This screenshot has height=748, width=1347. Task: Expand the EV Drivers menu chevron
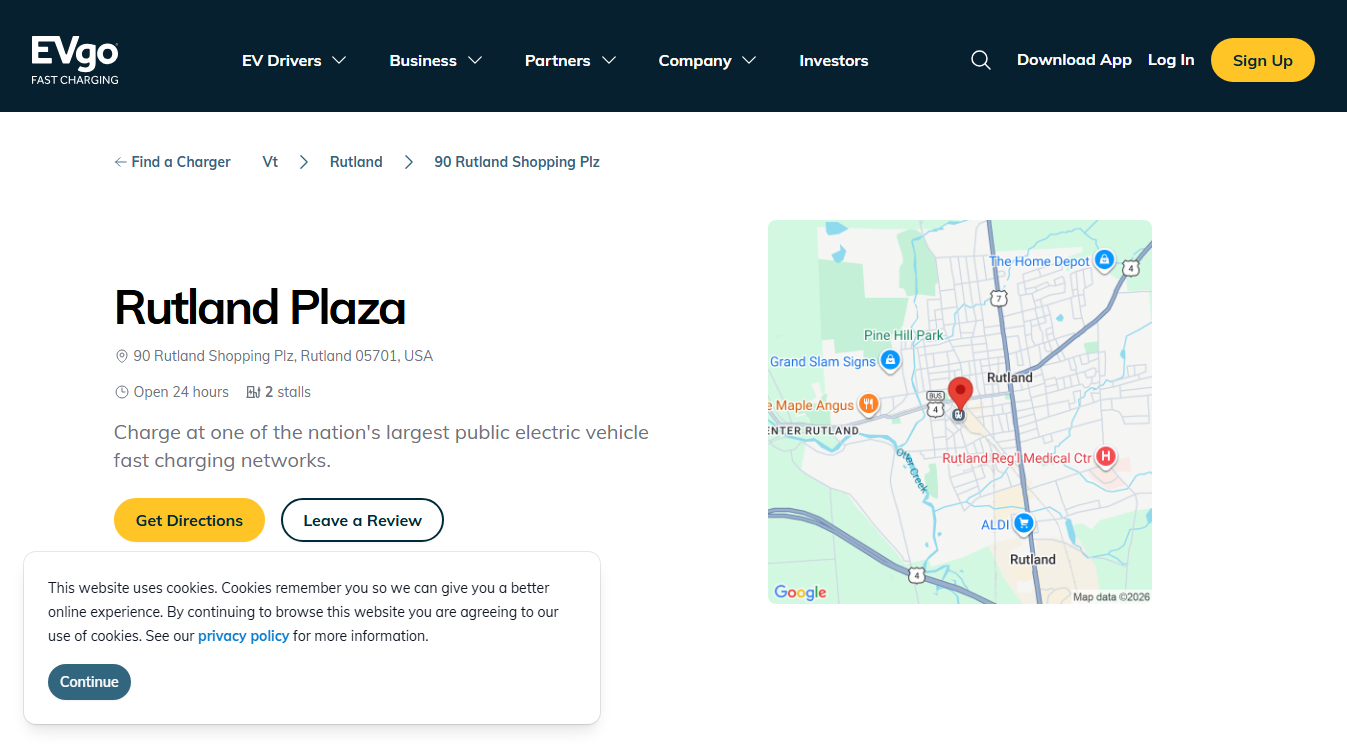[x=339, y=60]
